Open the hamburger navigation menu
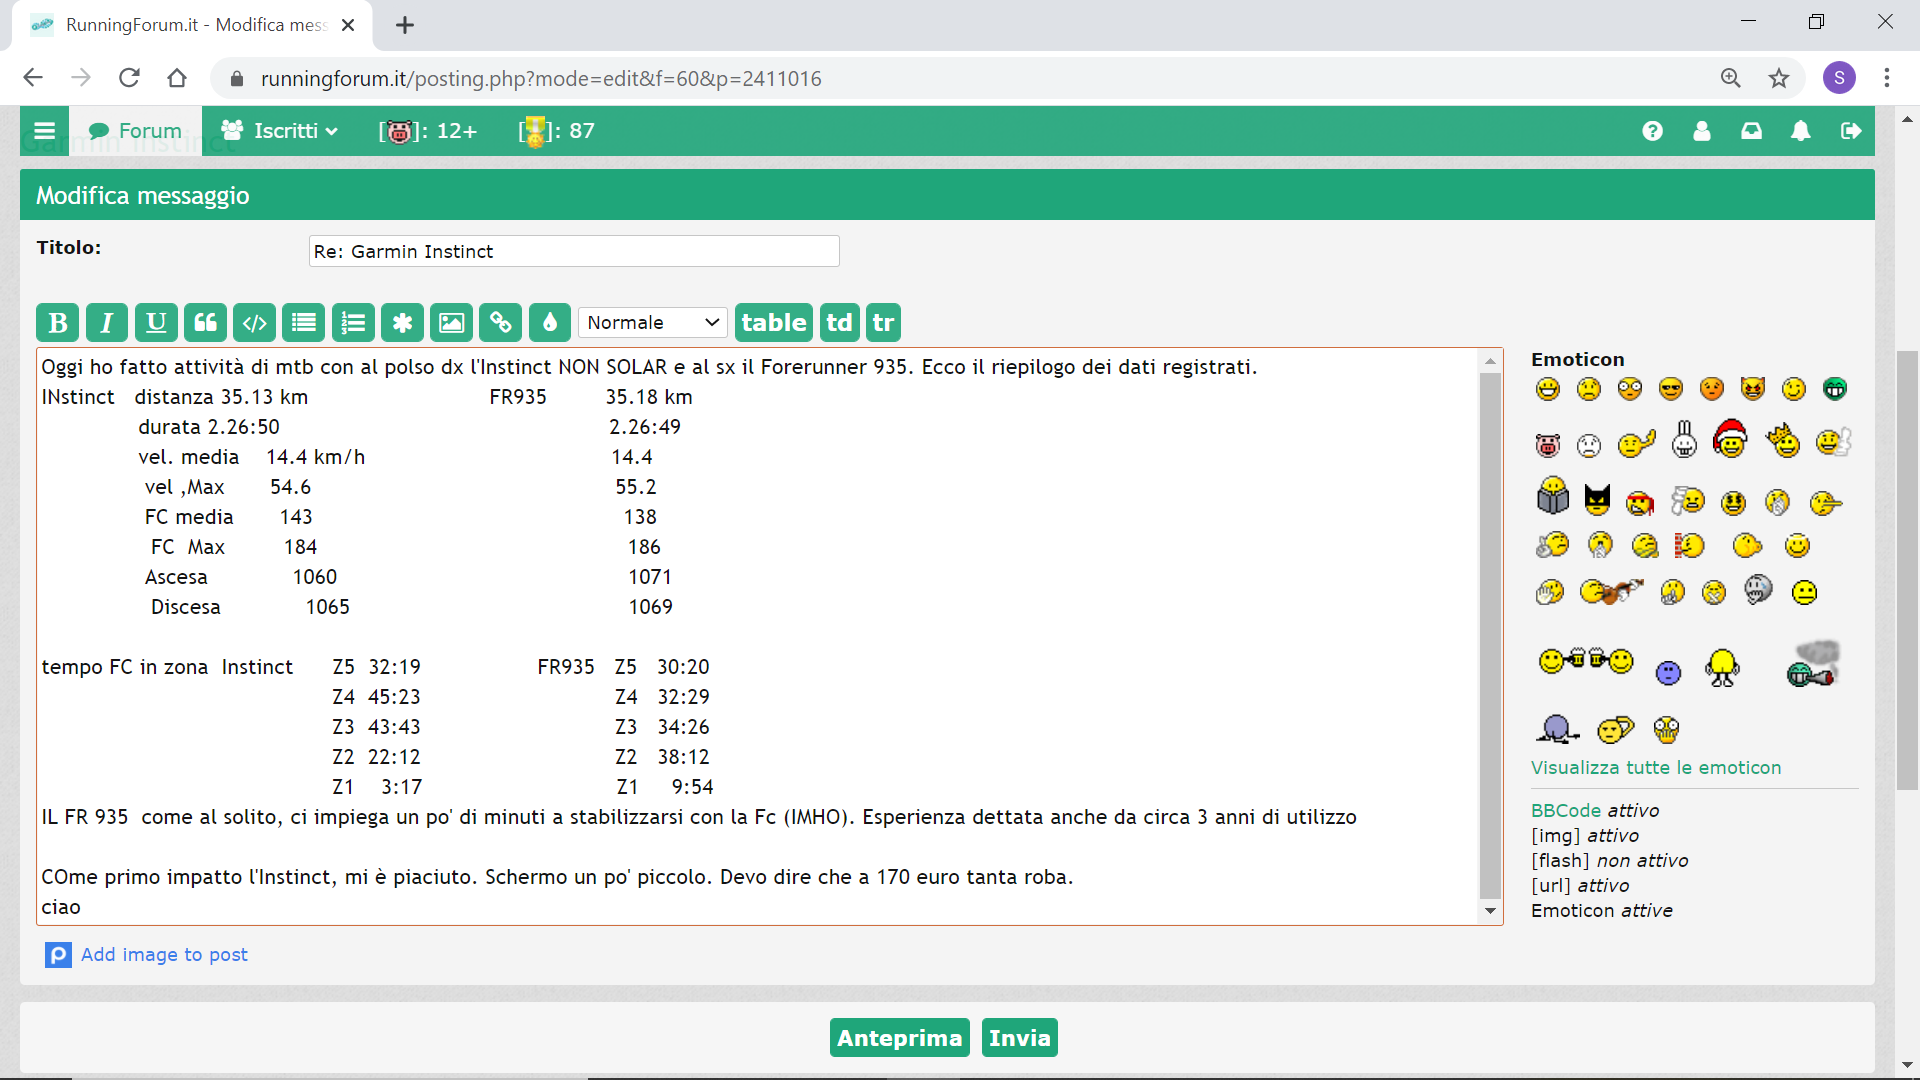Screen dimensions: 1920x1080 point(44,131)
